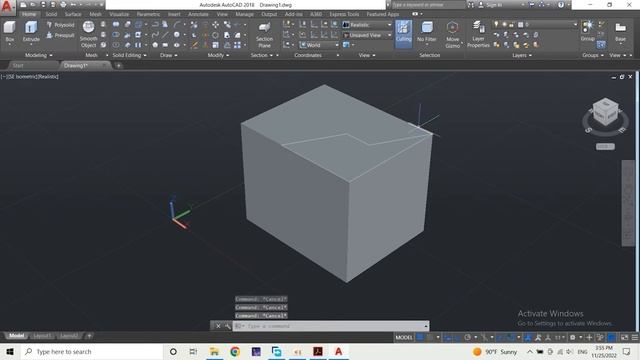Expand the Solid Editing panel
The width and height of the screenshot is (640, 360).
pos(129,55)
